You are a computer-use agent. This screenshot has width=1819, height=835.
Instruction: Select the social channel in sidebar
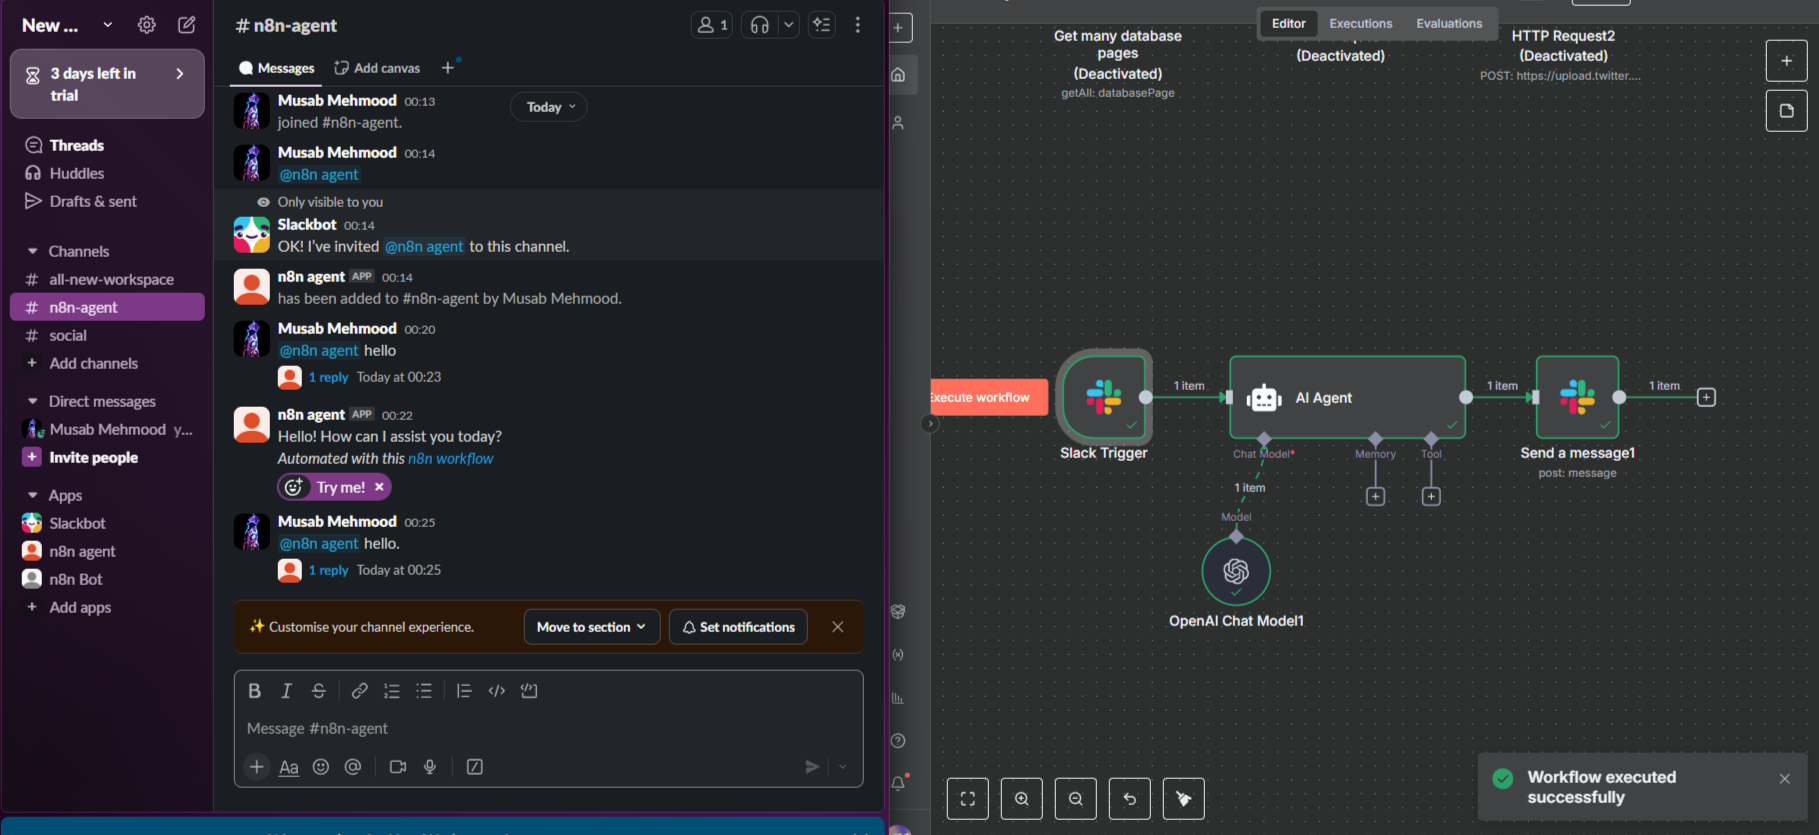tap(68, 335)
